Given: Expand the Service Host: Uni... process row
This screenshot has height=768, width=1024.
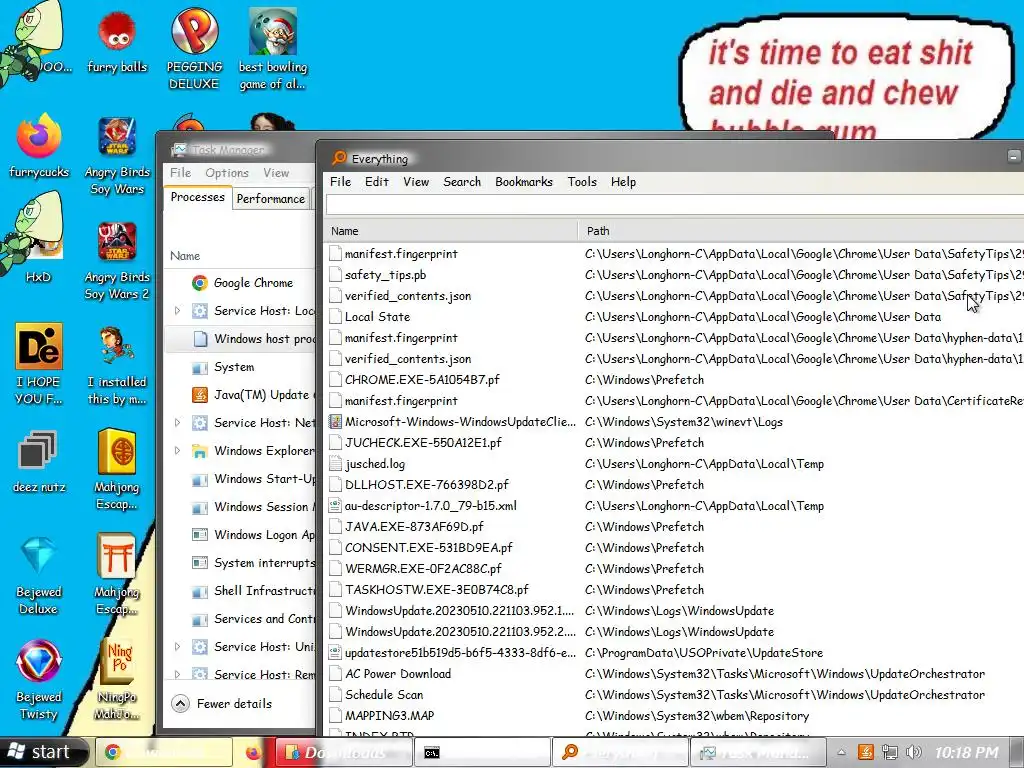Looking at the screenshot, I should [177, 647].
